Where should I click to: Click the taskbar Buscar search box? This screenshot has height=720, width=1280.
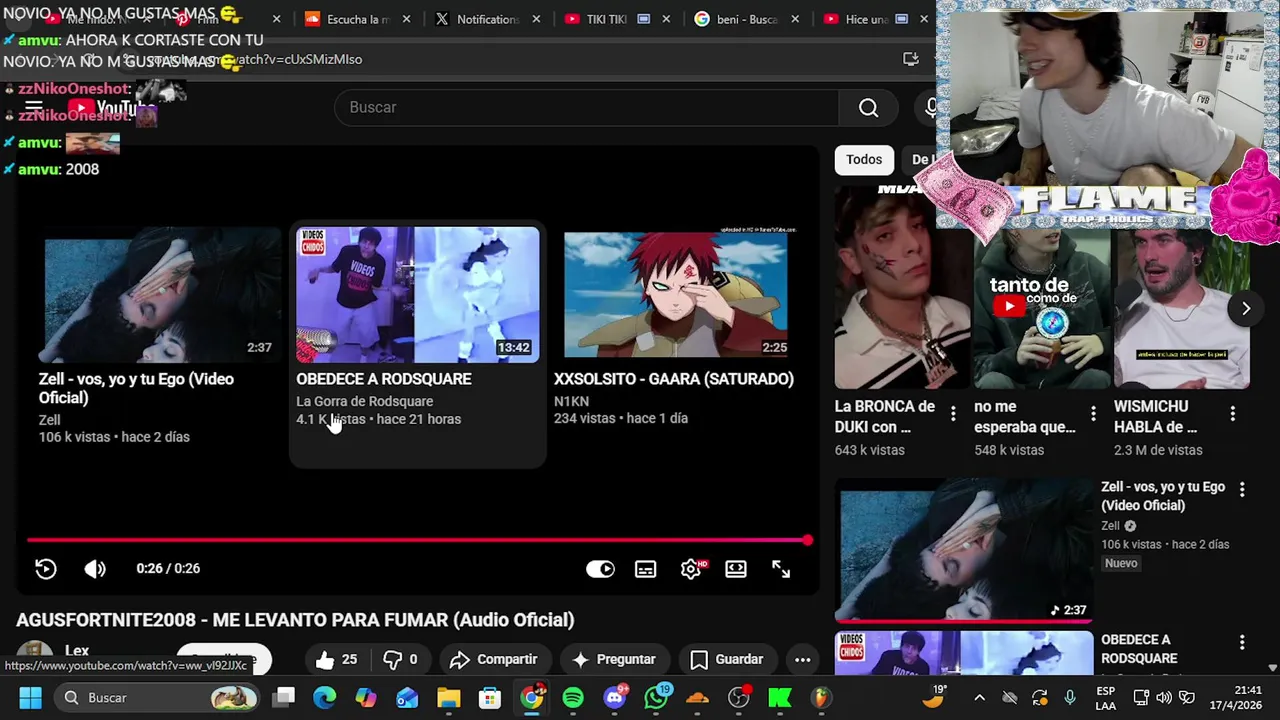(157, 697)
